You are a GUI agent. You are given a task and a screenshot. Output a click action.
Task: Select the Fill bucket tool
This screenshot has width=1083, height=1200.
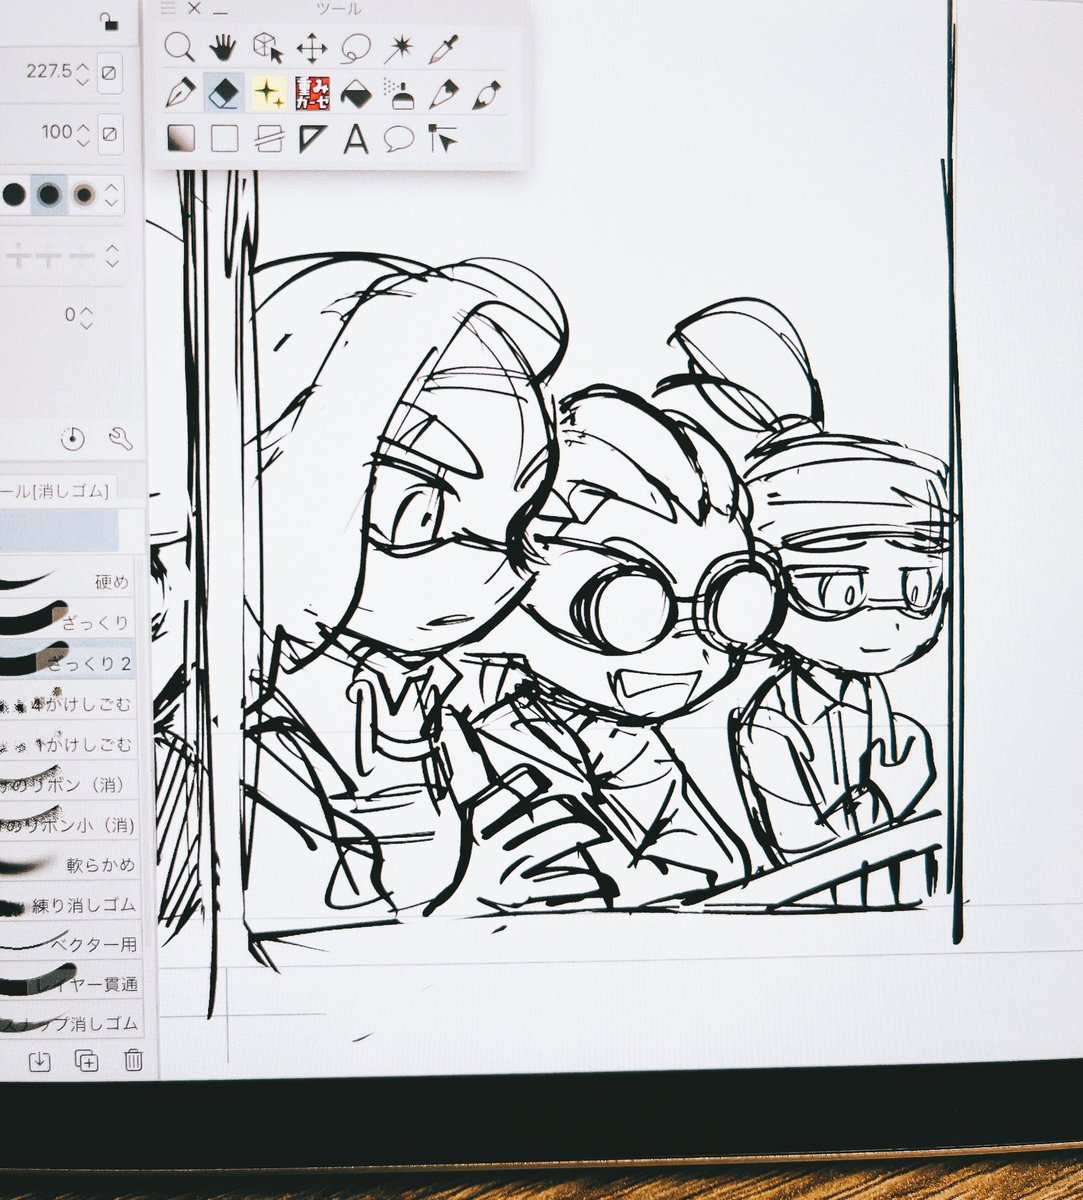(x=356, y=94)
